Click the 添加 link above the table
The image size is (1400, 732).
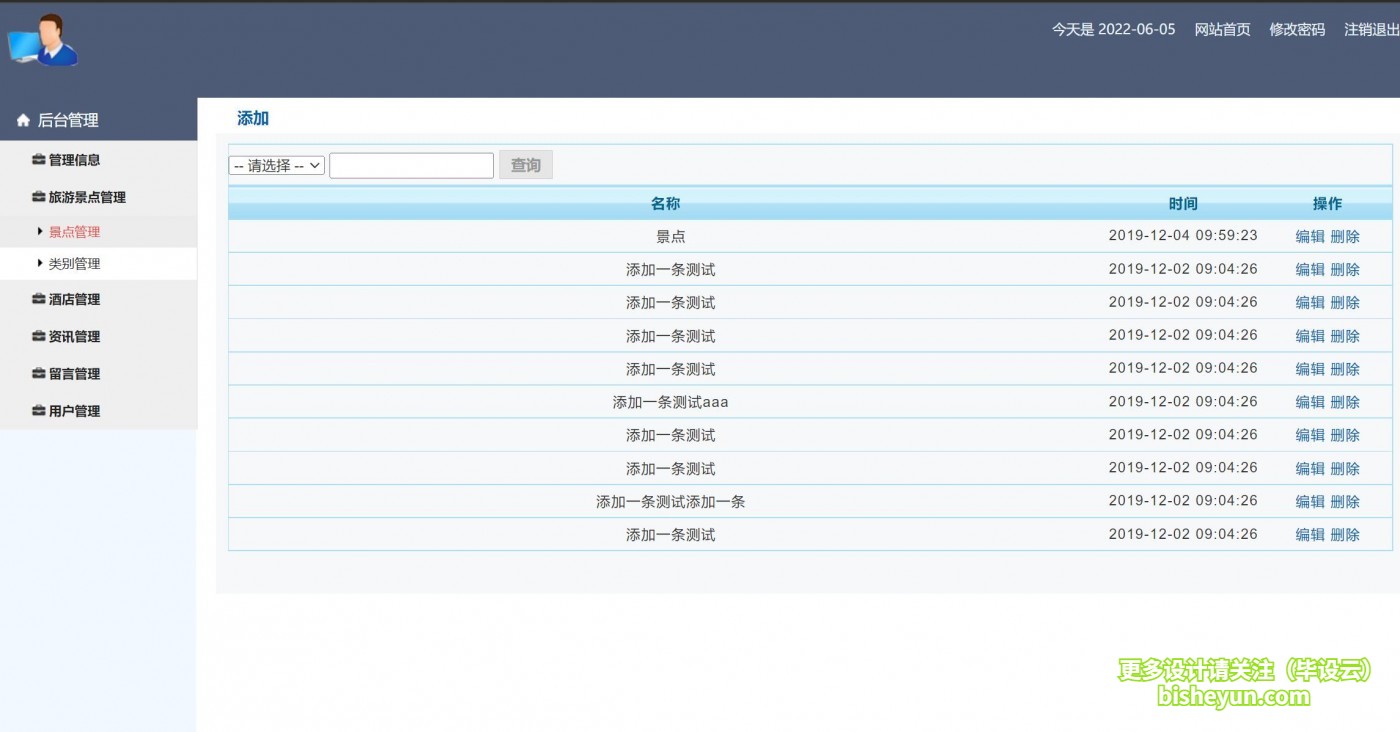coord(253,118)
